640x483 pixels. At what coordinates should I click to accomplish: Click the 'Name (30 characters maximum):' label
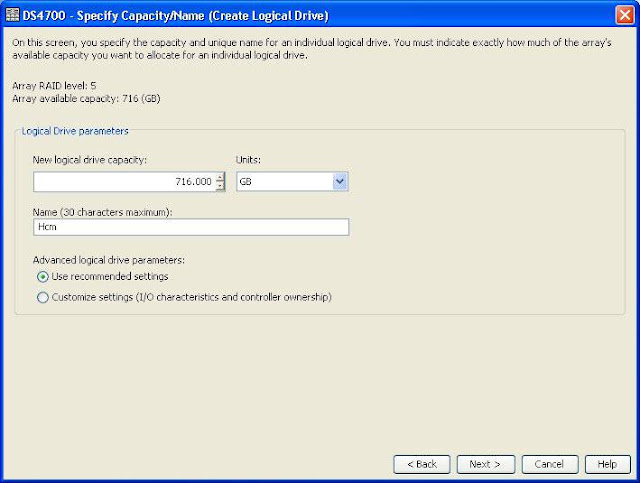pyautogui.click(x=102, y=212)
